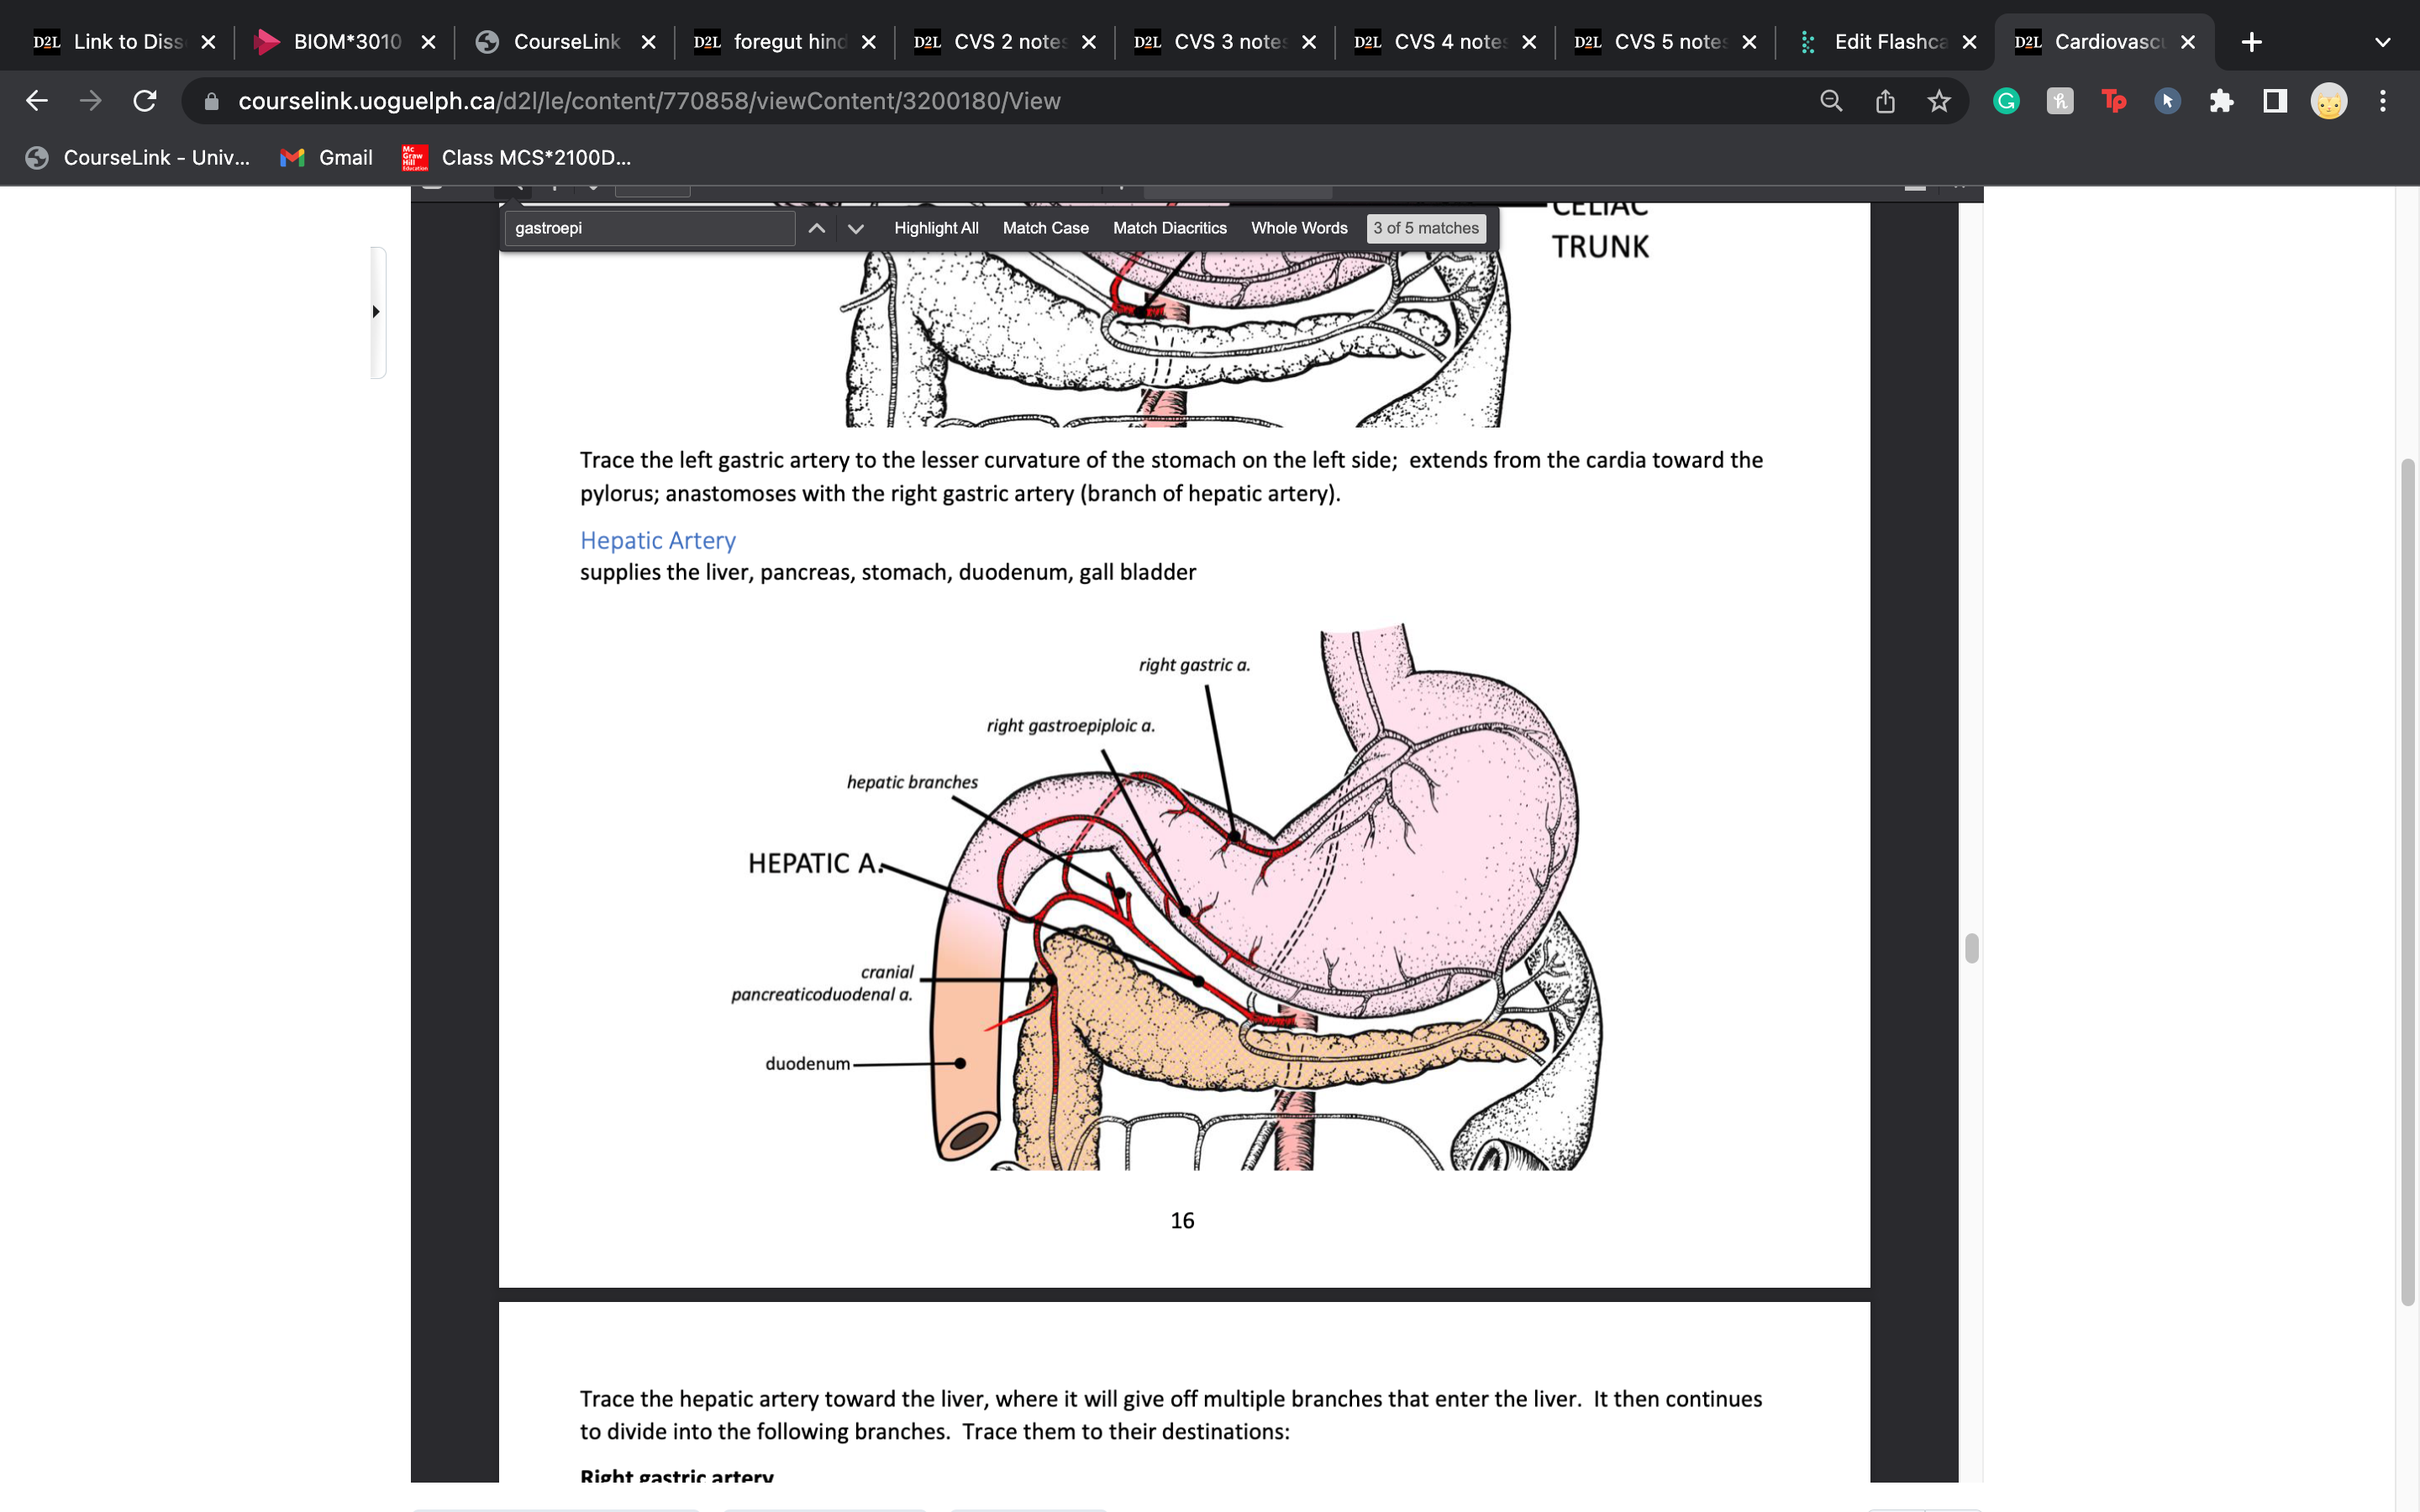Reload the current page

[x=145, y=101]
